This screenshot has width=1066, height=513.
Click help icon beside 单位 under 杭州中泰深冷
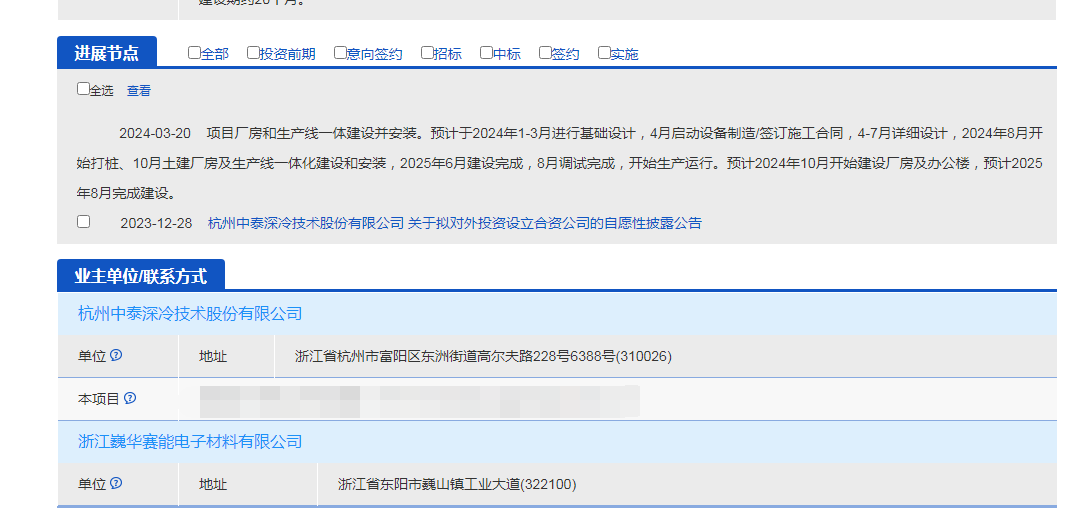pos(116,355)
